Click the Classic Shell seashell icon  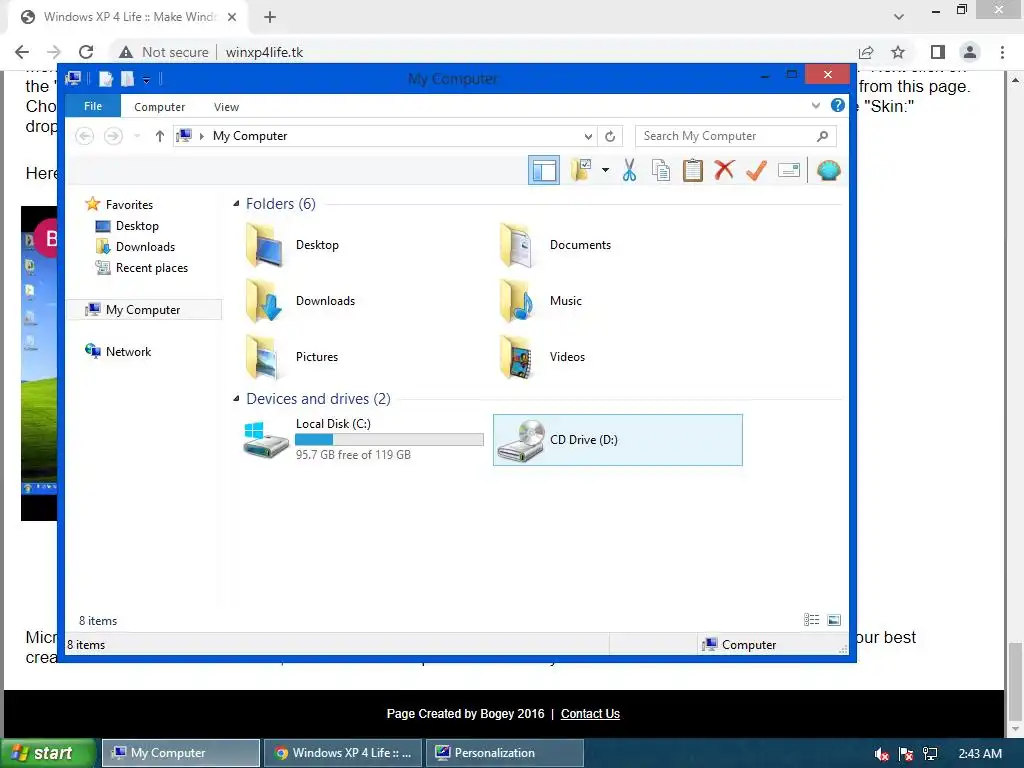click(828, 170)
